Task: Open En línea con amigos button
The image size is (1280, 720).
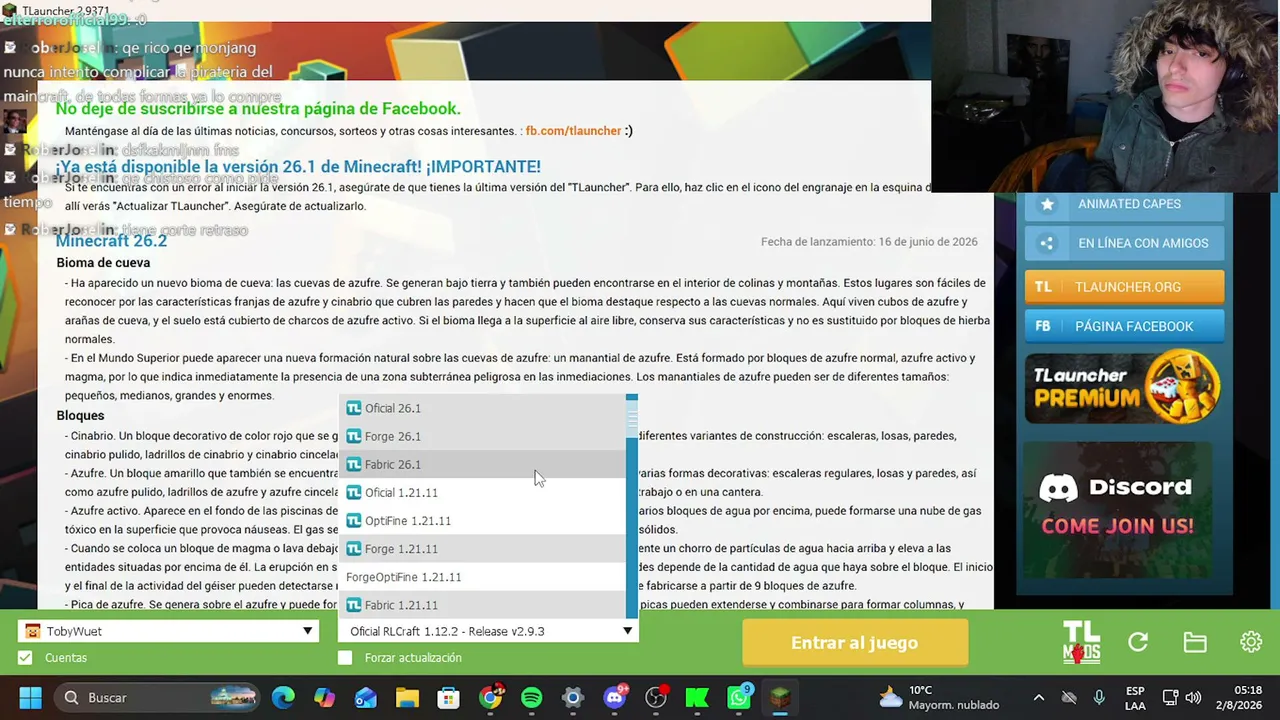Action: [x=1124, y=243]
